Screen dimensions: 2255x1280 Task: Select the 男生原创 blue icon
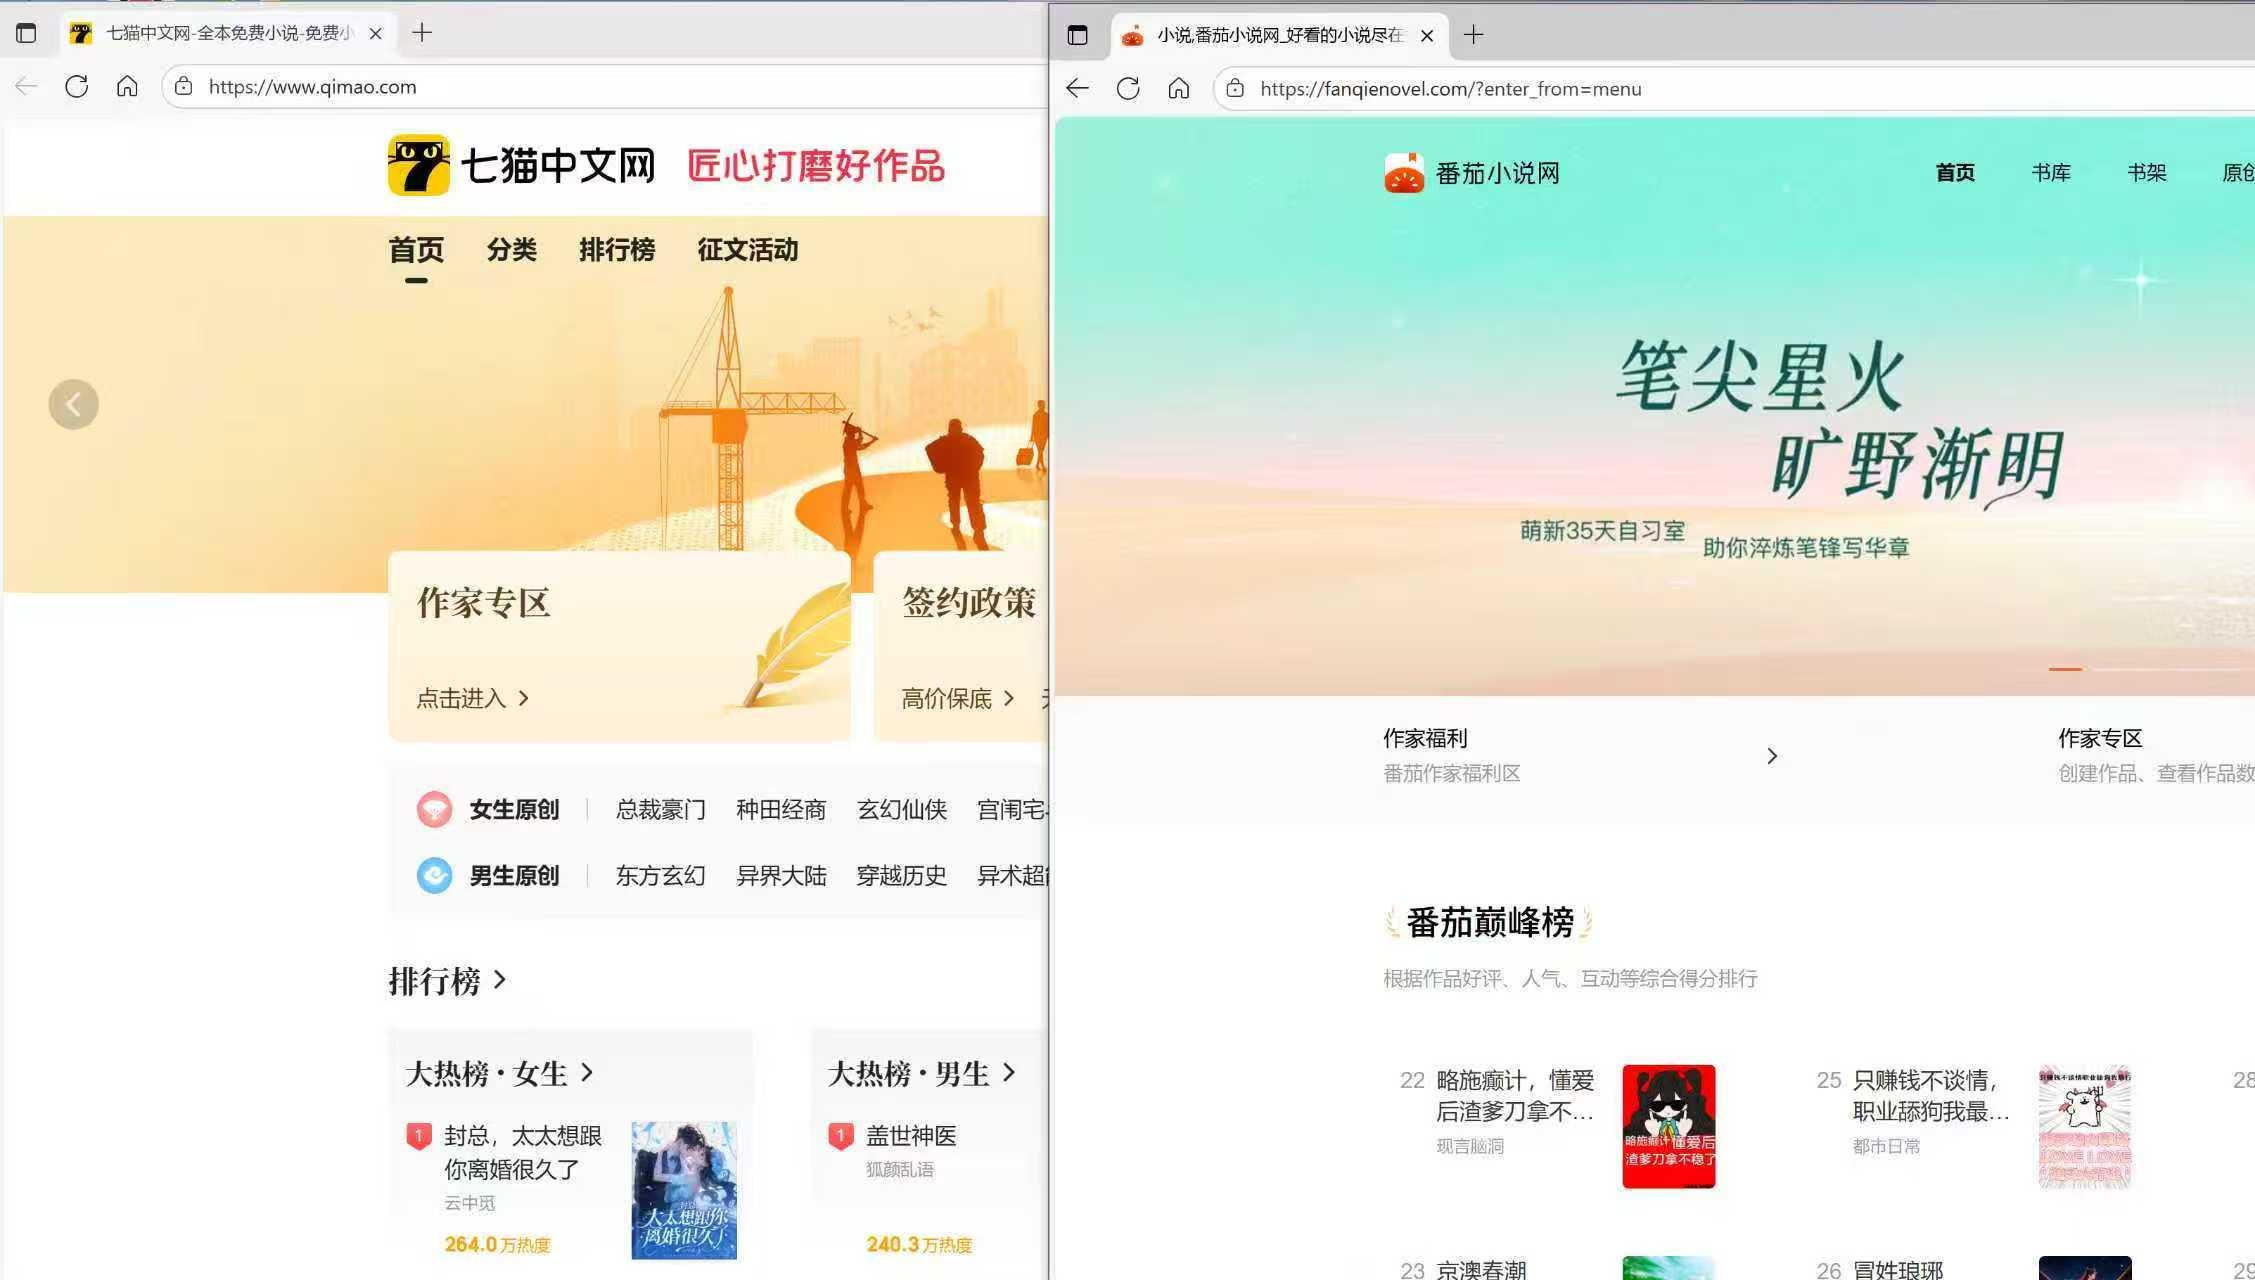434,874
